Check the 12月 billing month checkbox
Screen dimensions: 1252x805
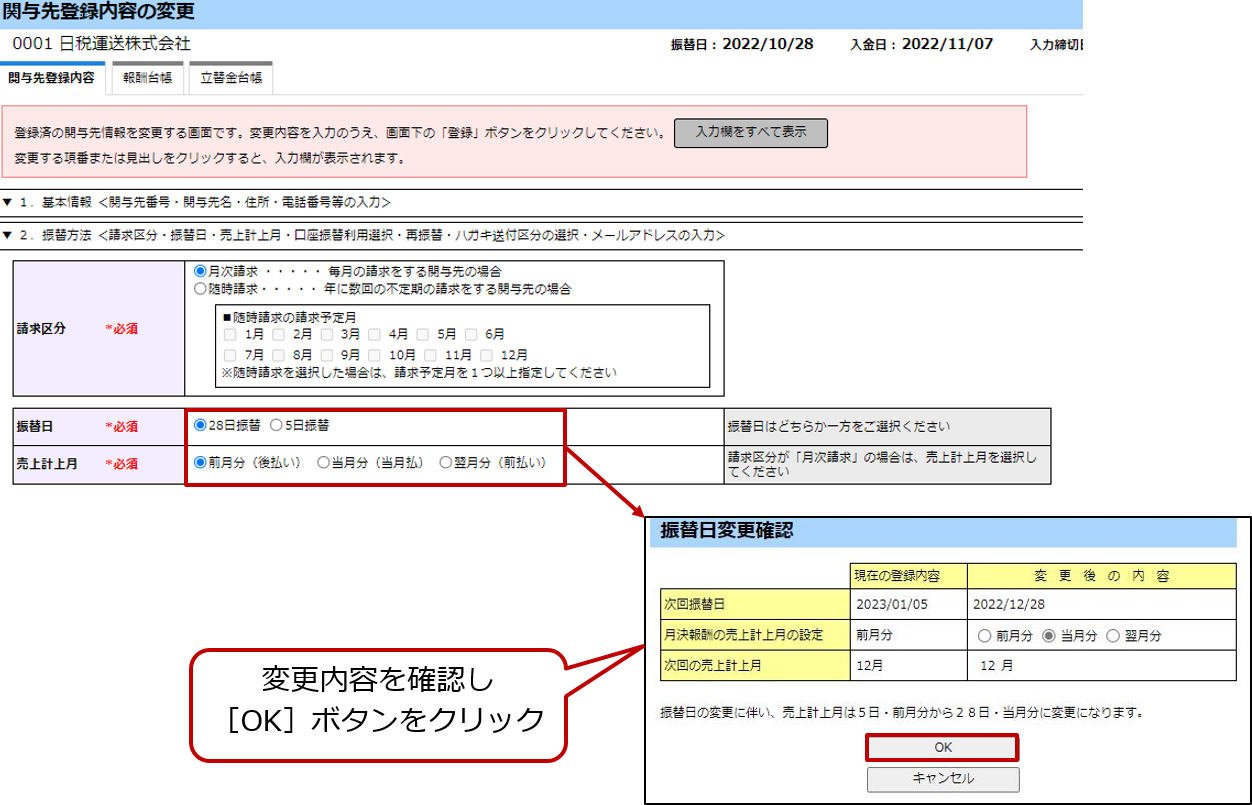487,355
